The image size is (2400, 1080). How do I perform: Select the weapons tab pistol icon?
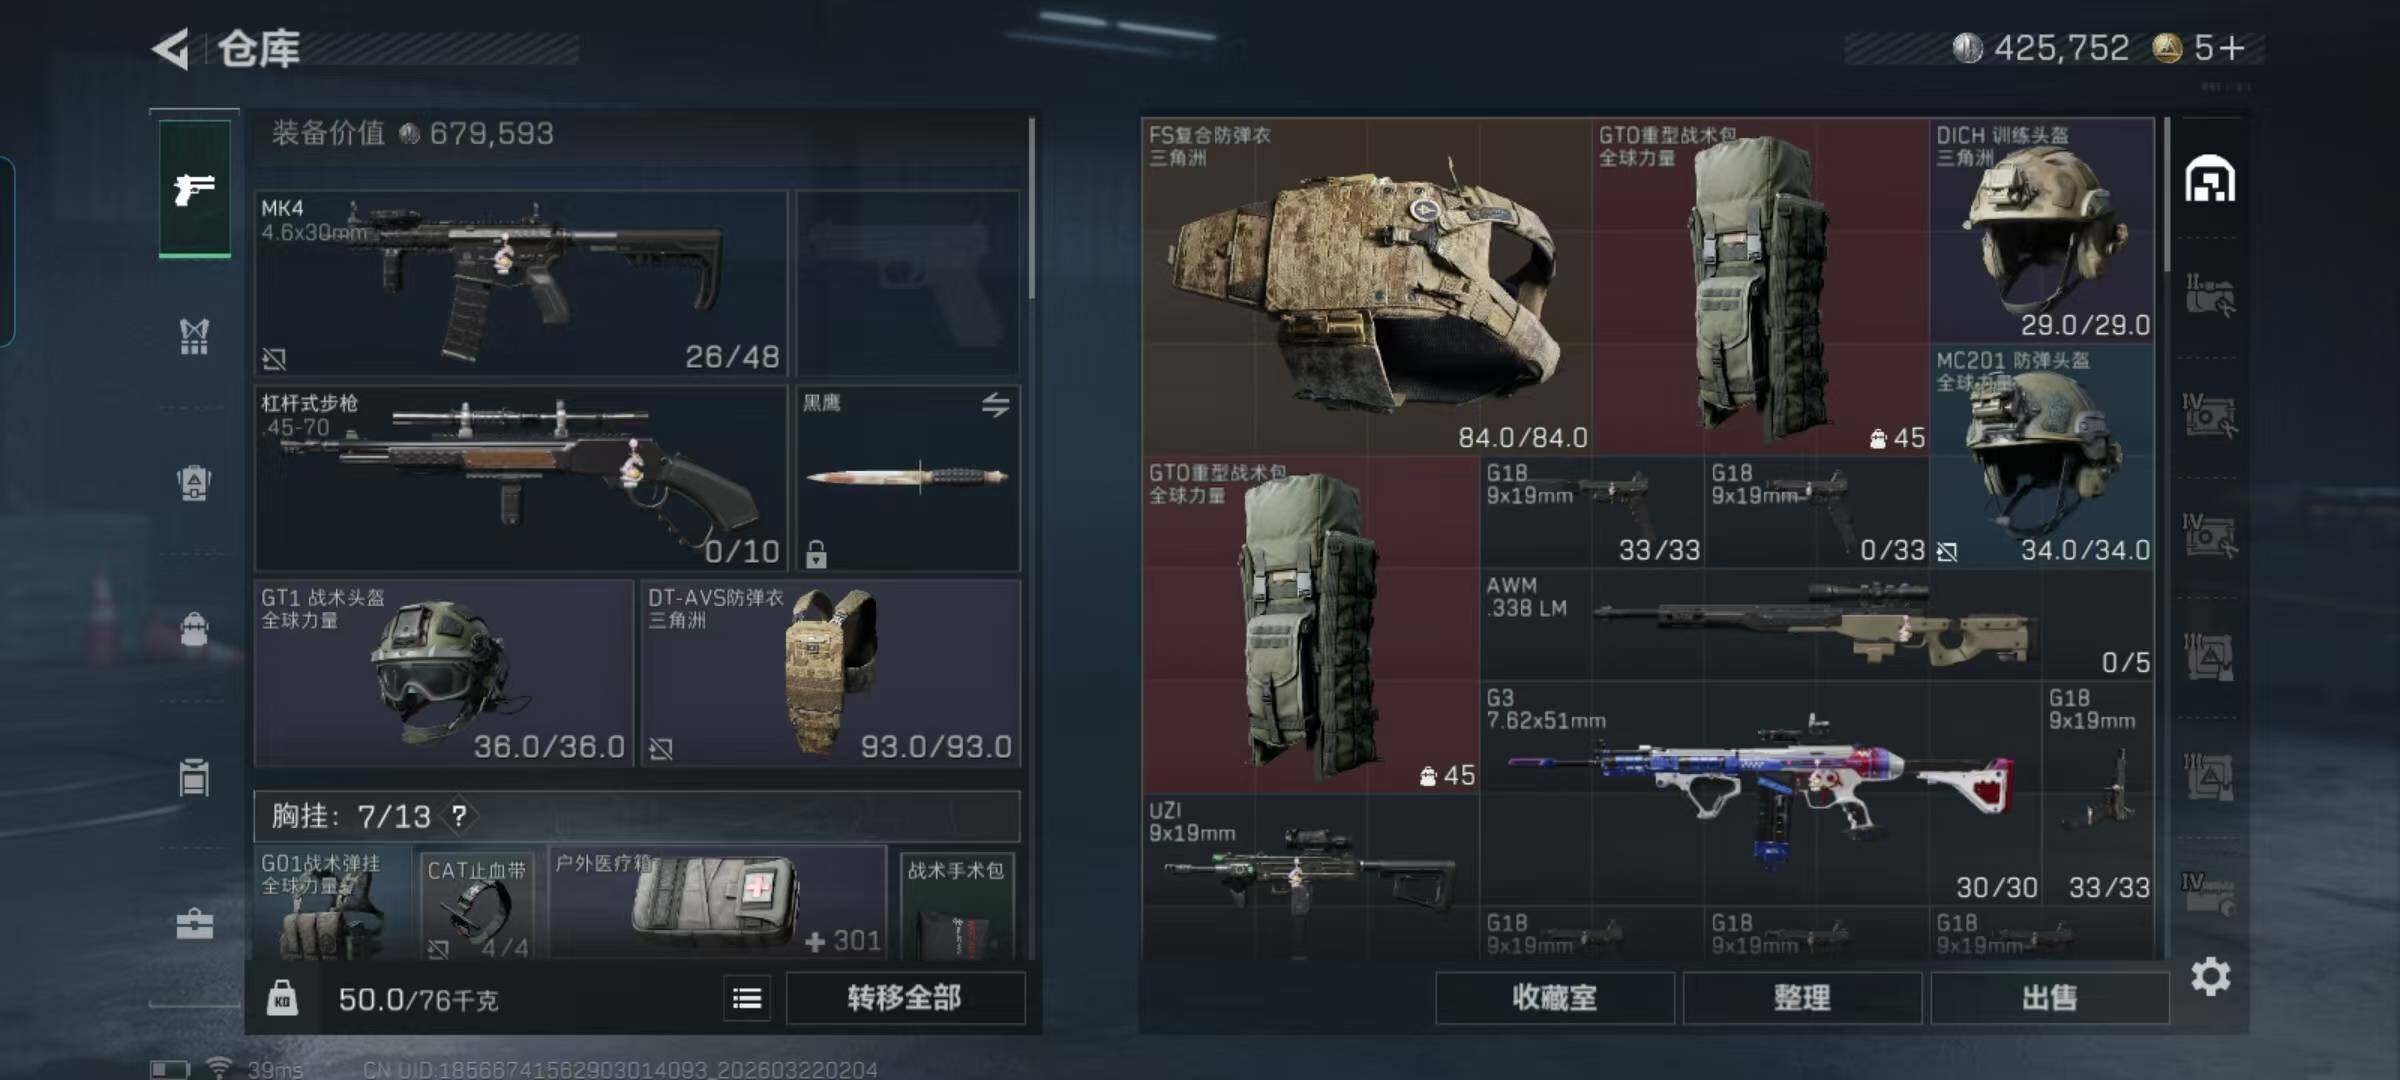tap(194, 188)
